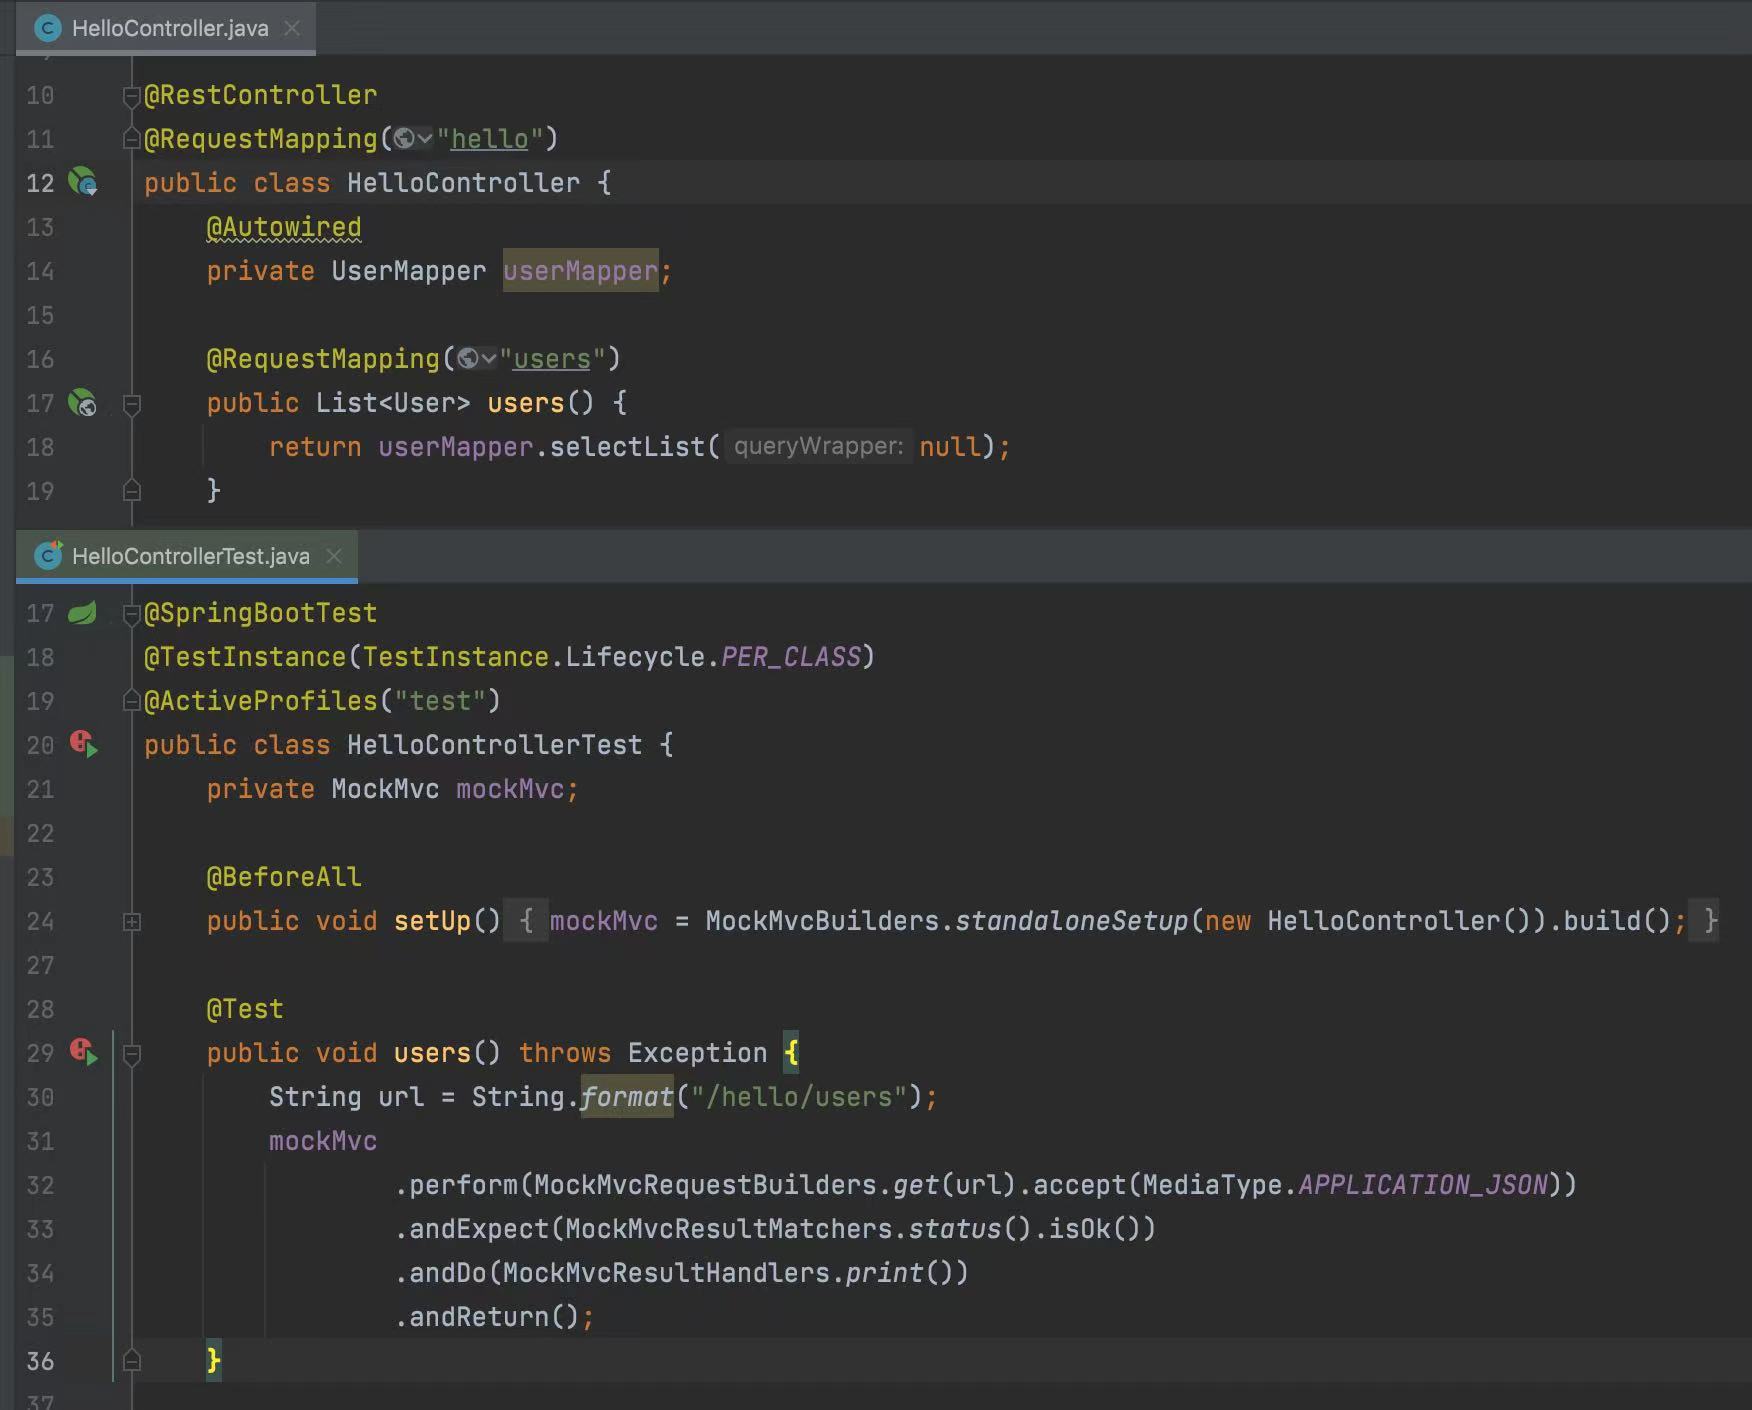Viewport: 1752px width, 1410px height.
Task: Click the @BeforeAll annotation
Action: (283, 877)
